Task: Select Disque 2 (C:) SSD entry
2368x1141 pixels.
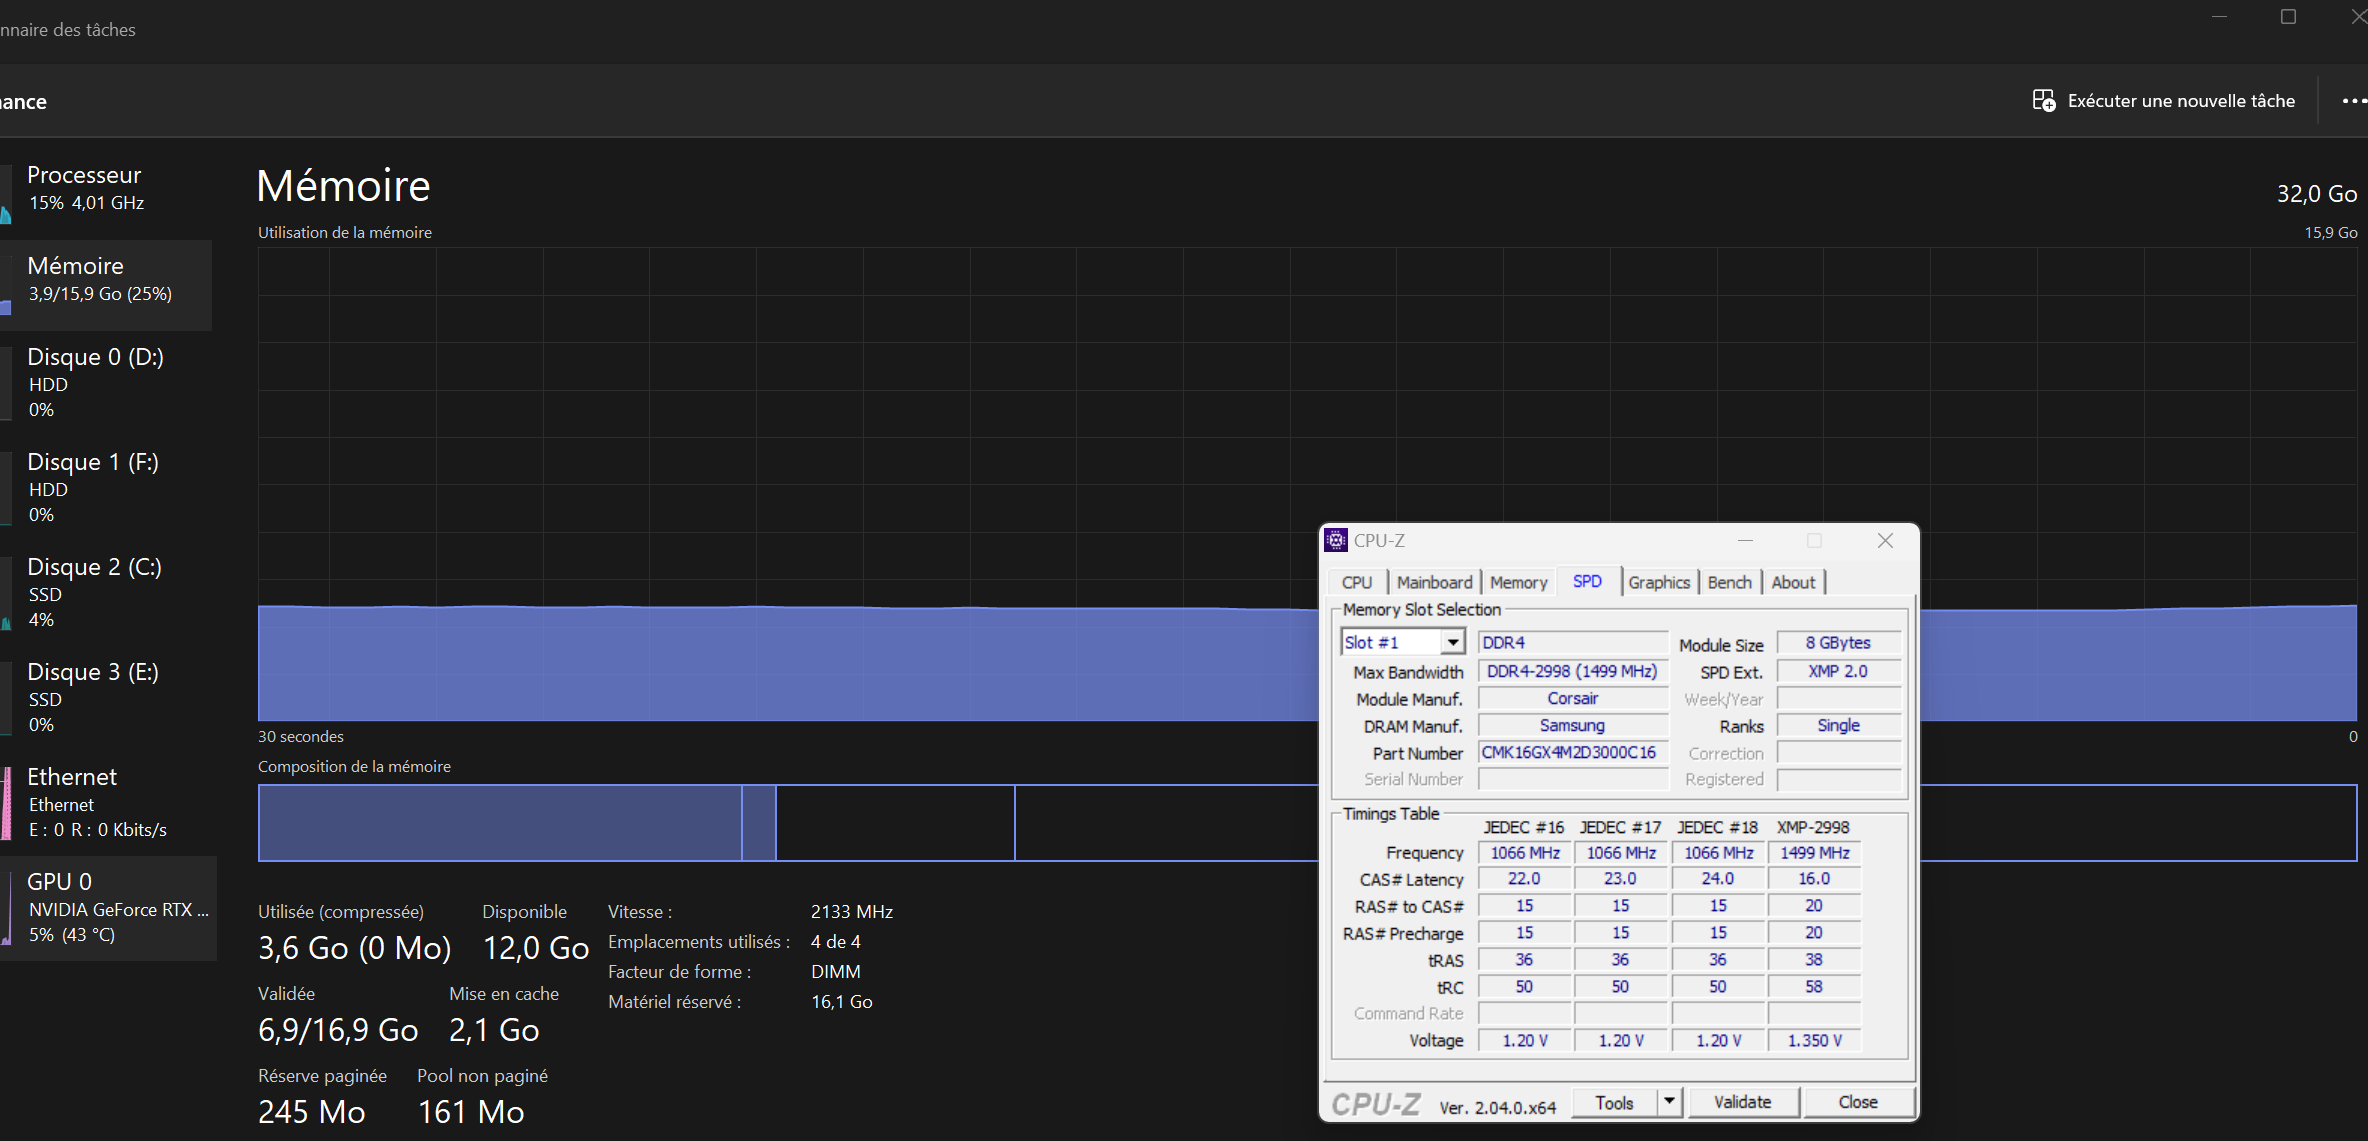Action: click(x=106, y=592)
